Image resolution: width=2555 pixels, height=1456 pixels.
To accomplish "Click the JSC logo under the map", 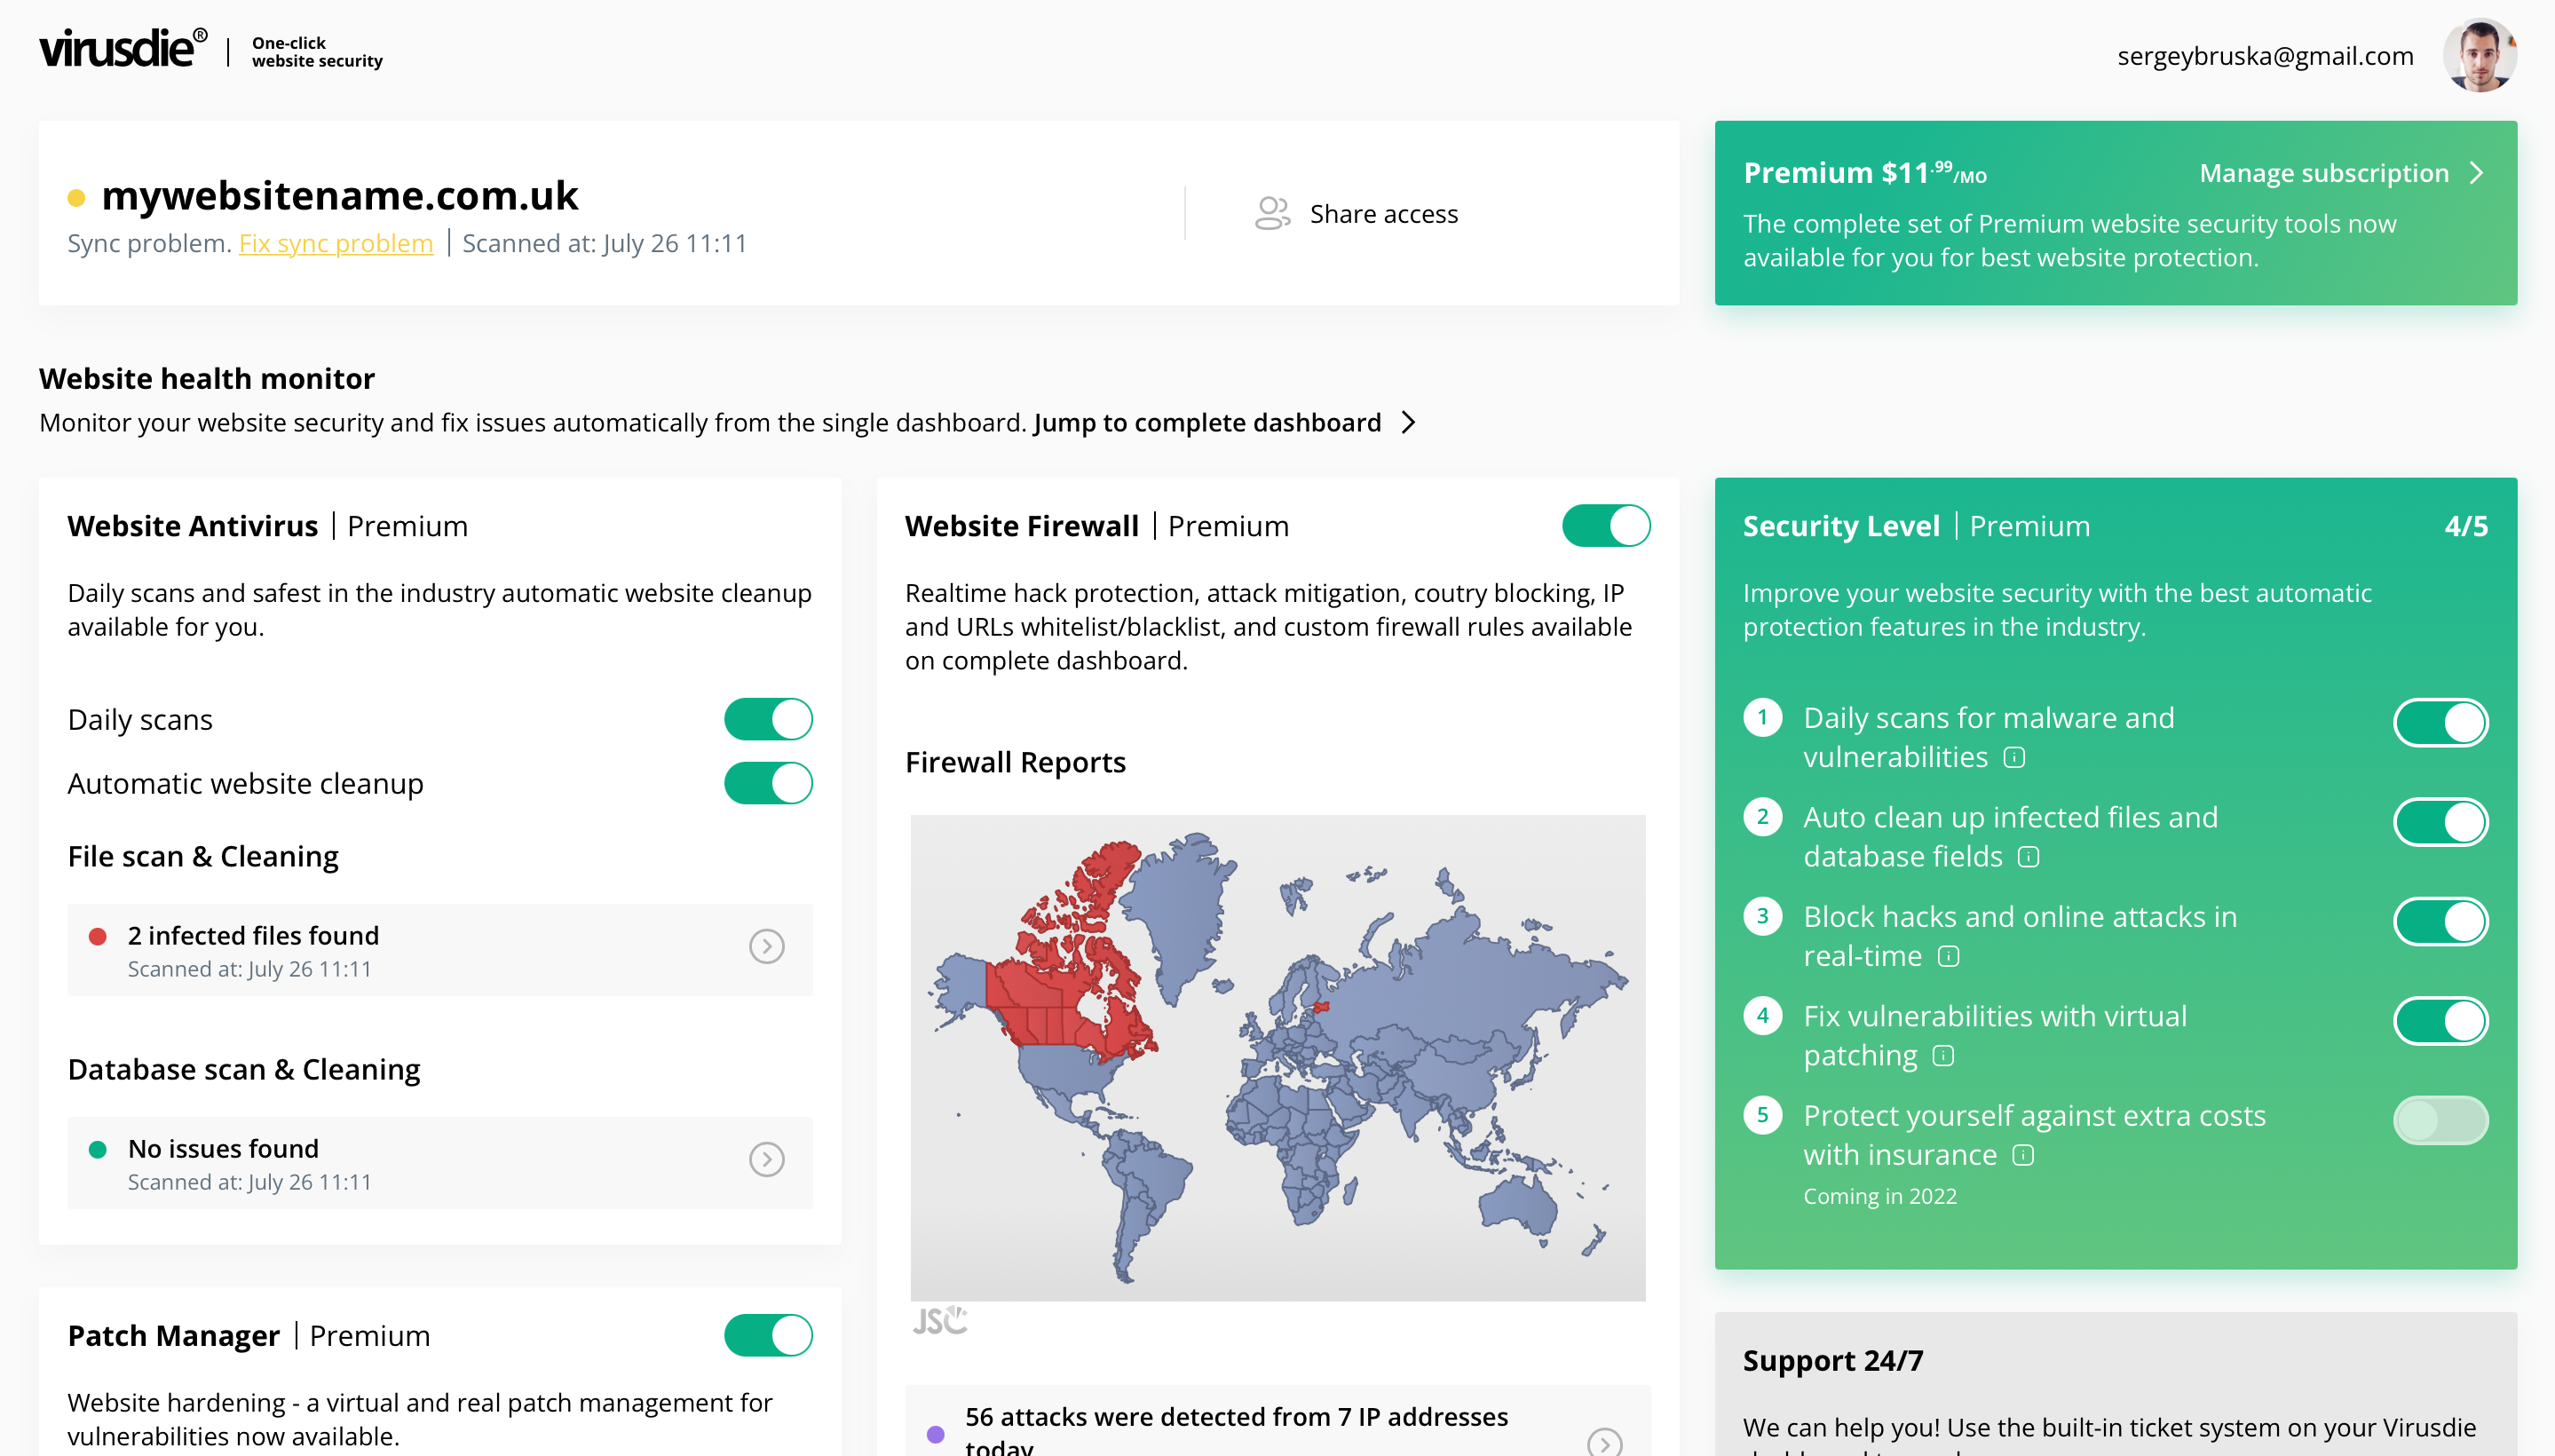I will pos(940,1320).
